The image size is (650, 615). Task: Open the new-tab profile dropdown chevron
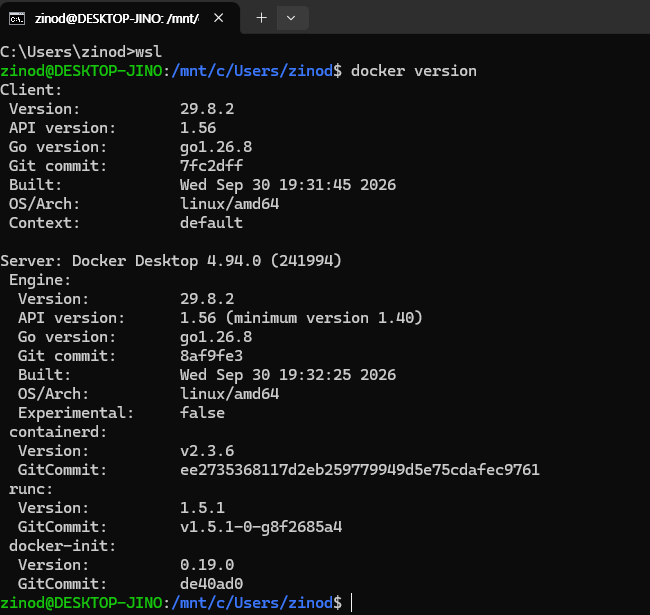click(x=291, y=18)
